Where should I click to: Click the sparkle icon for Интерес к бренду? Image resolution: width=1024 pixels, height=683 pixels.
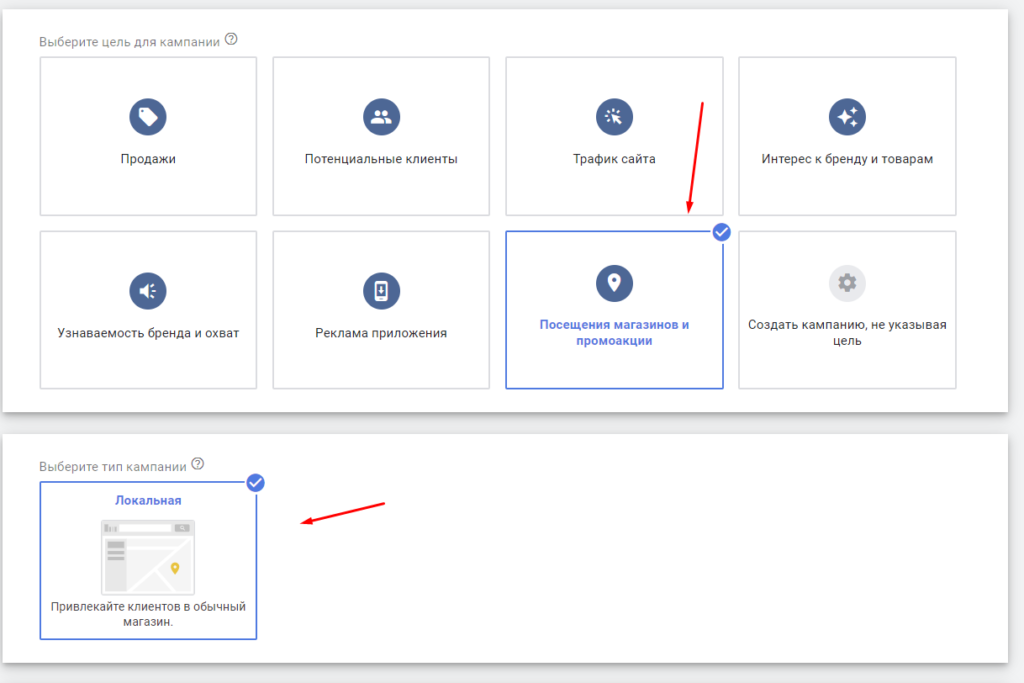point(847,117)
